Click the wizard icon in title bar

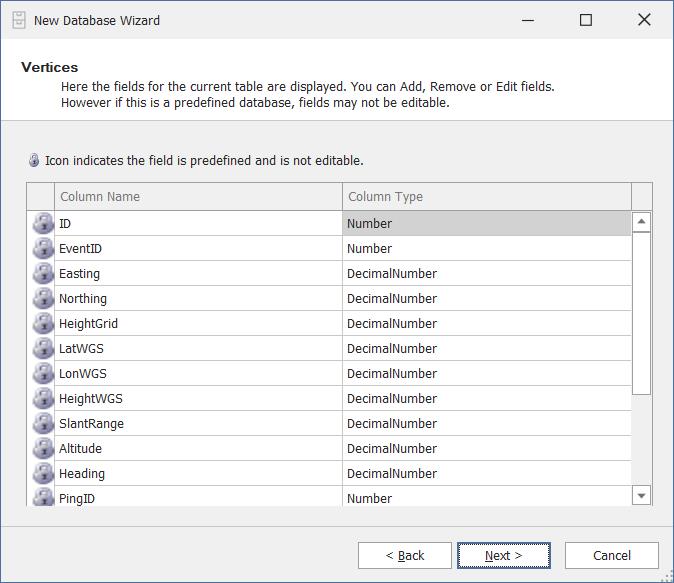[x=18, y=20]
